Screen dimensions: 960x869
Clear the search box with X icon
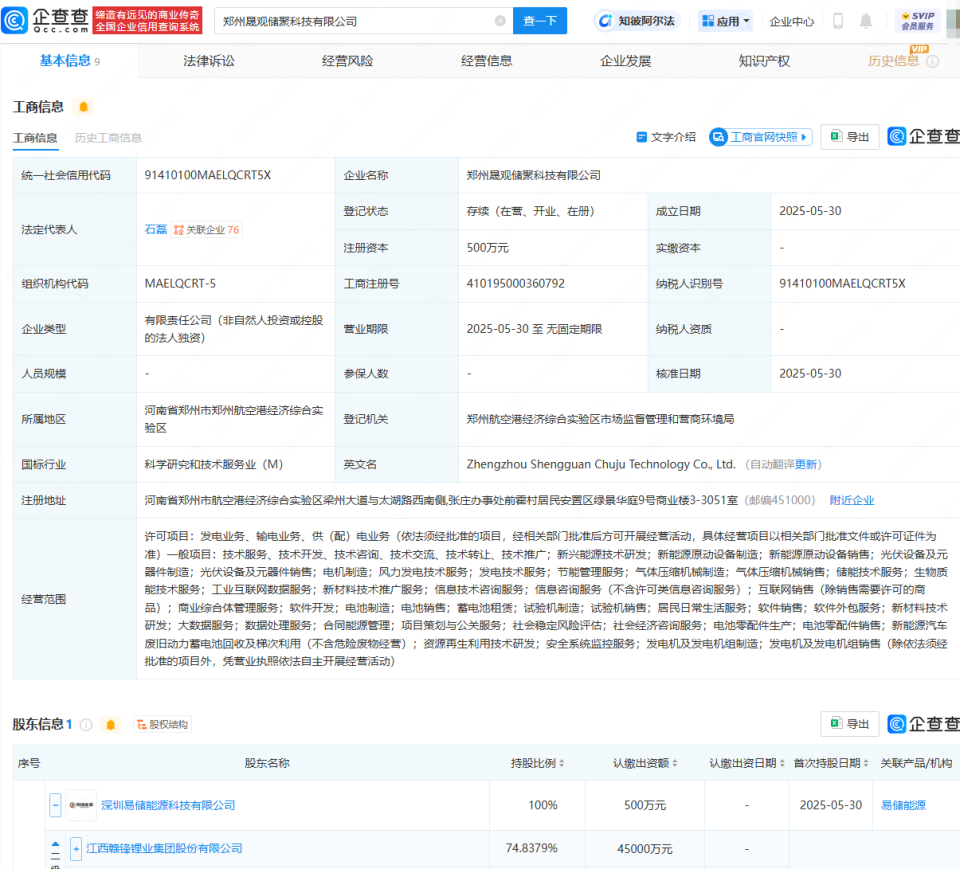coord(500,21)
